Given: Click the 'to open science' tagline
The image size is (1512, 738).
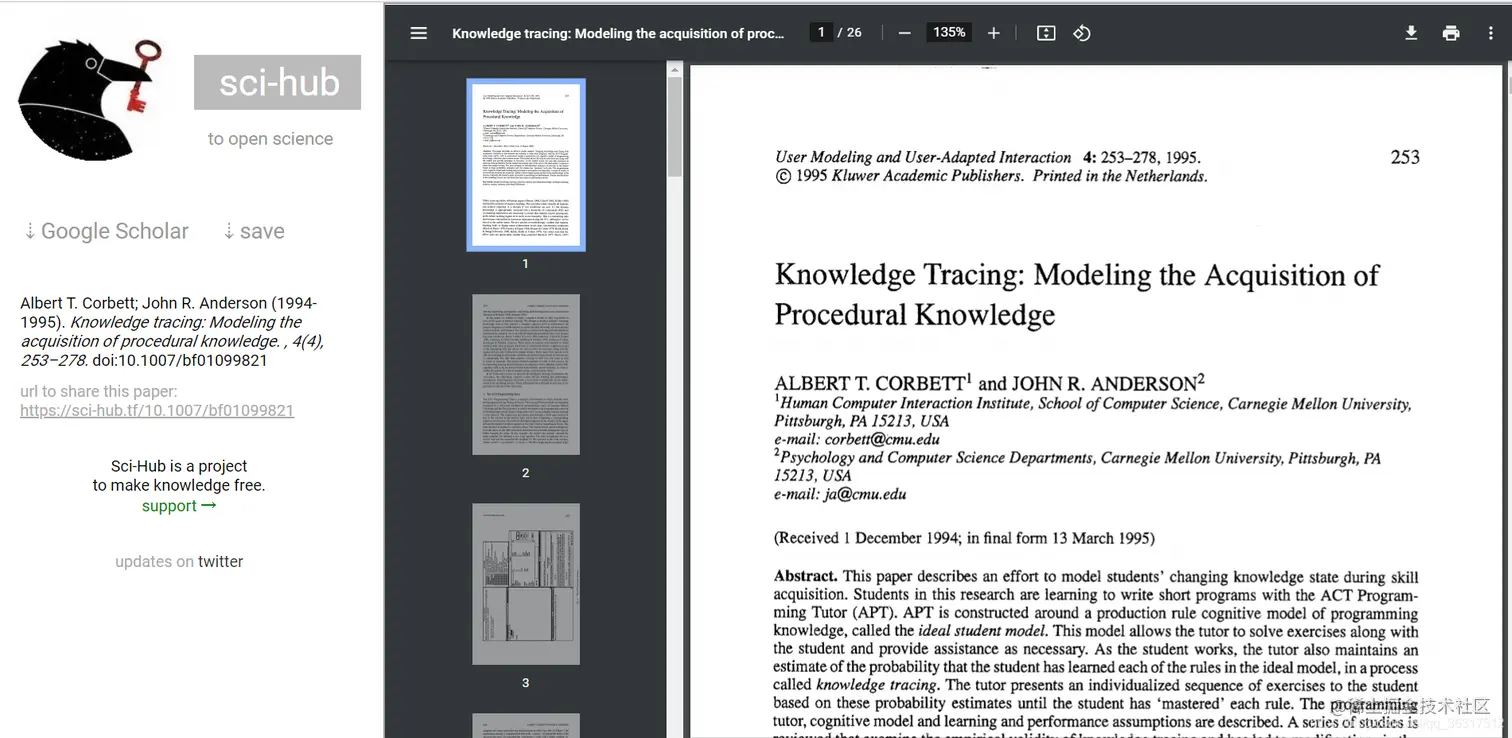Looking at the screenshot, I should coord(270,139).
